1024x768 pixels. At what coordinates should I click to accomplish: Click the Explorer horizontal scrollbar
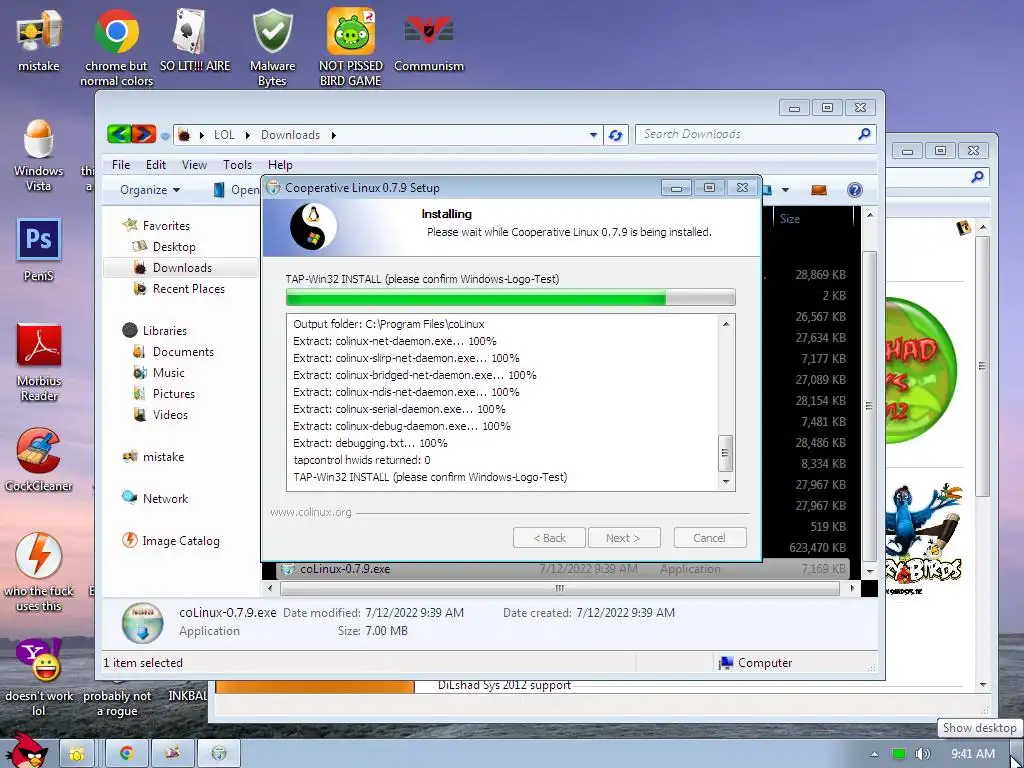(559, 588)
